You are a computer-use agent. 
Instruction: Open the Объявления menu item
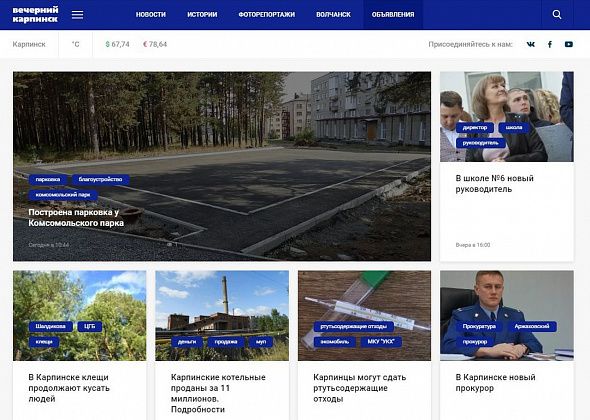[x=393, y=15]
